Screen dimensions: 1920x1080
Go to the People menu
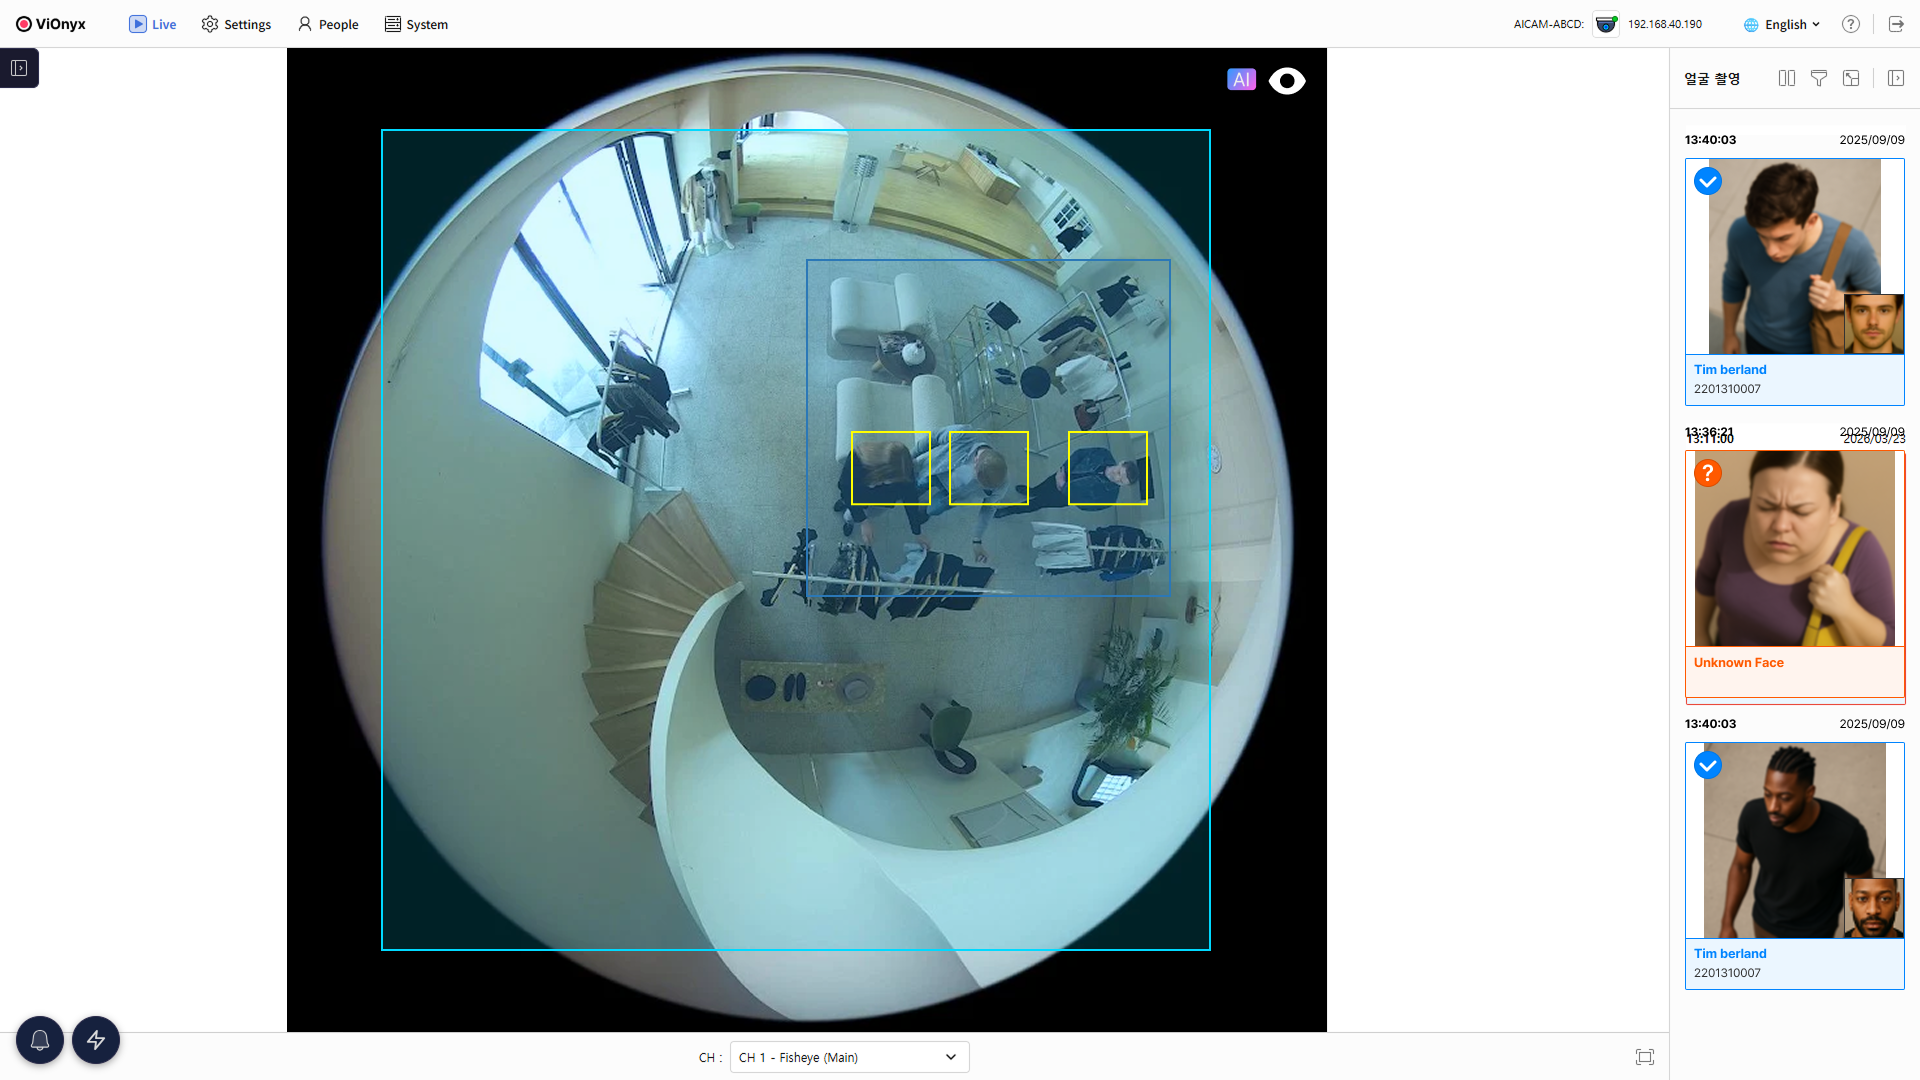(328, 24)
